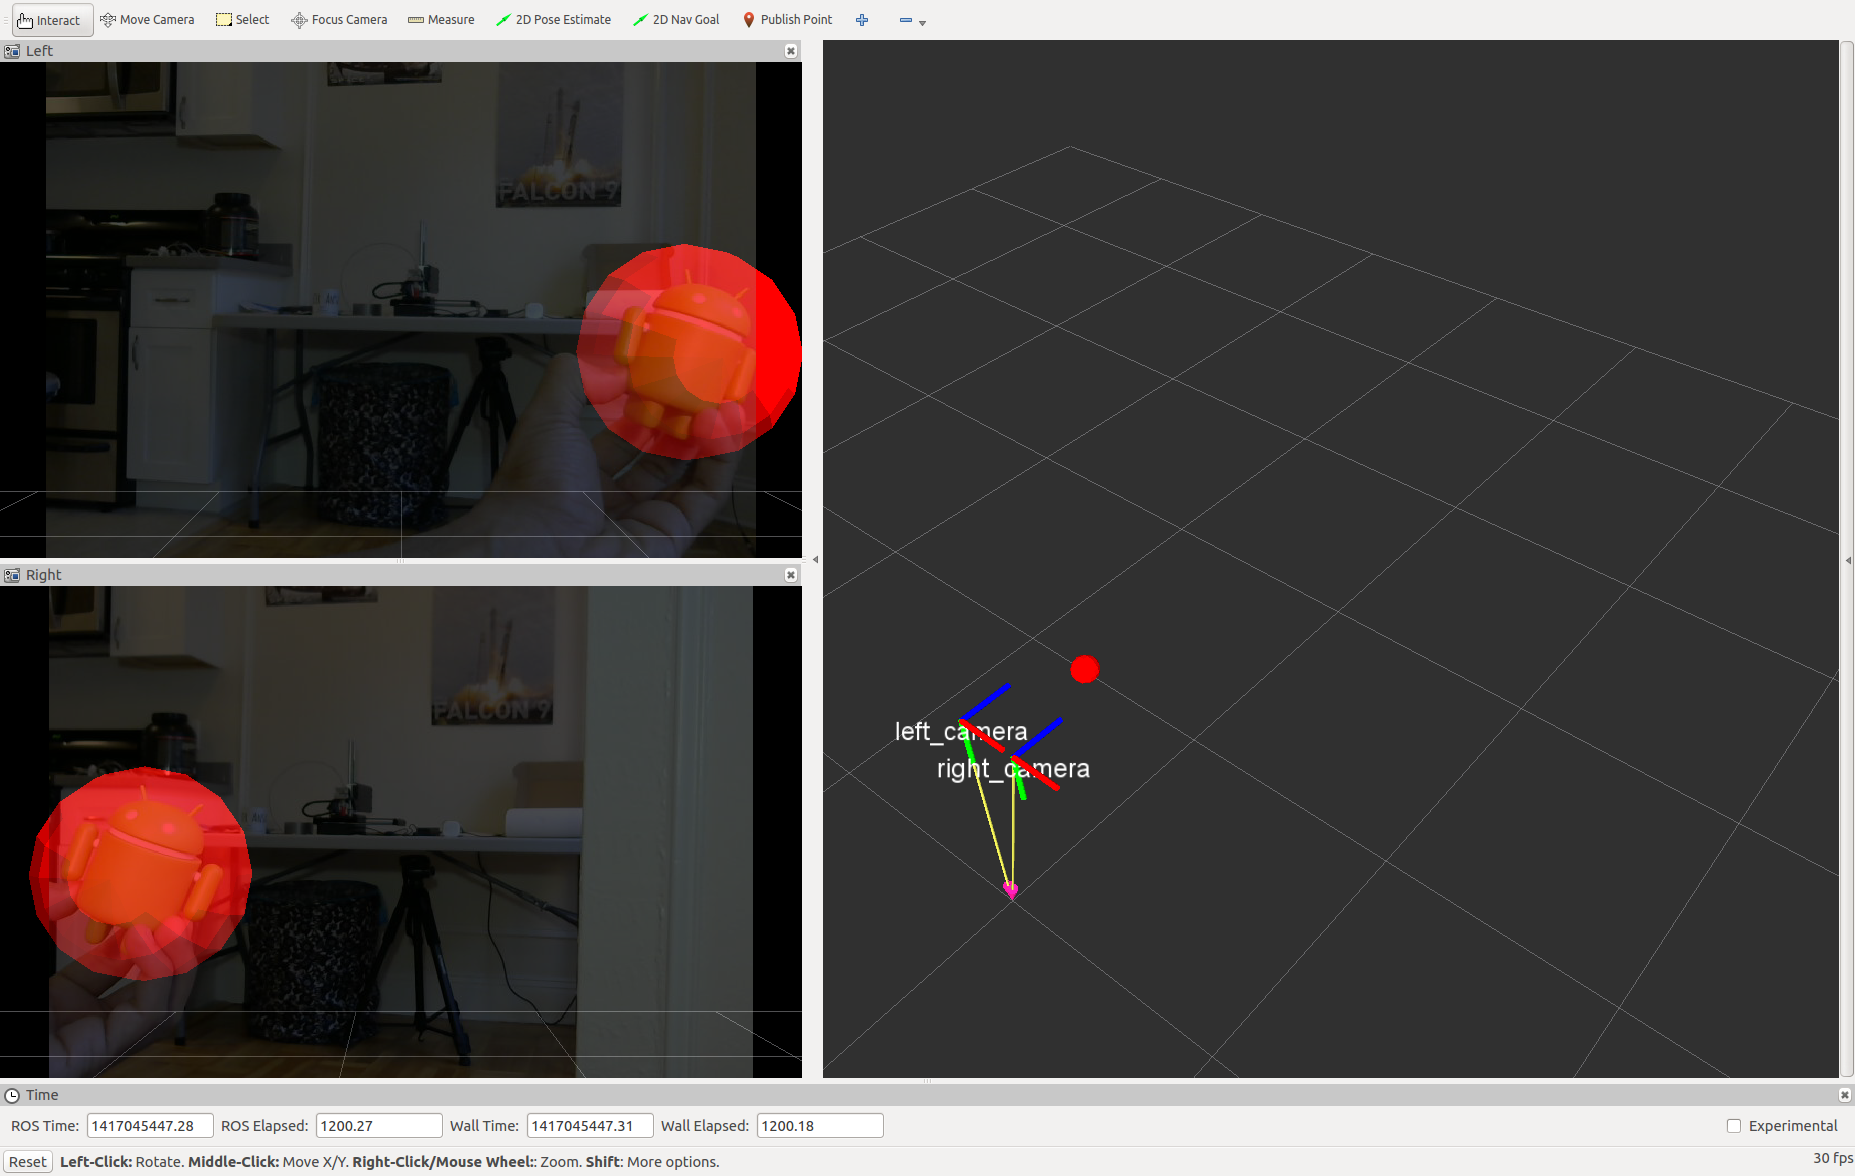The height and width of the screenshot is (1176, 1855).
Task: Enable the Experimental checkbox
Action: tap(1733, 1125)
